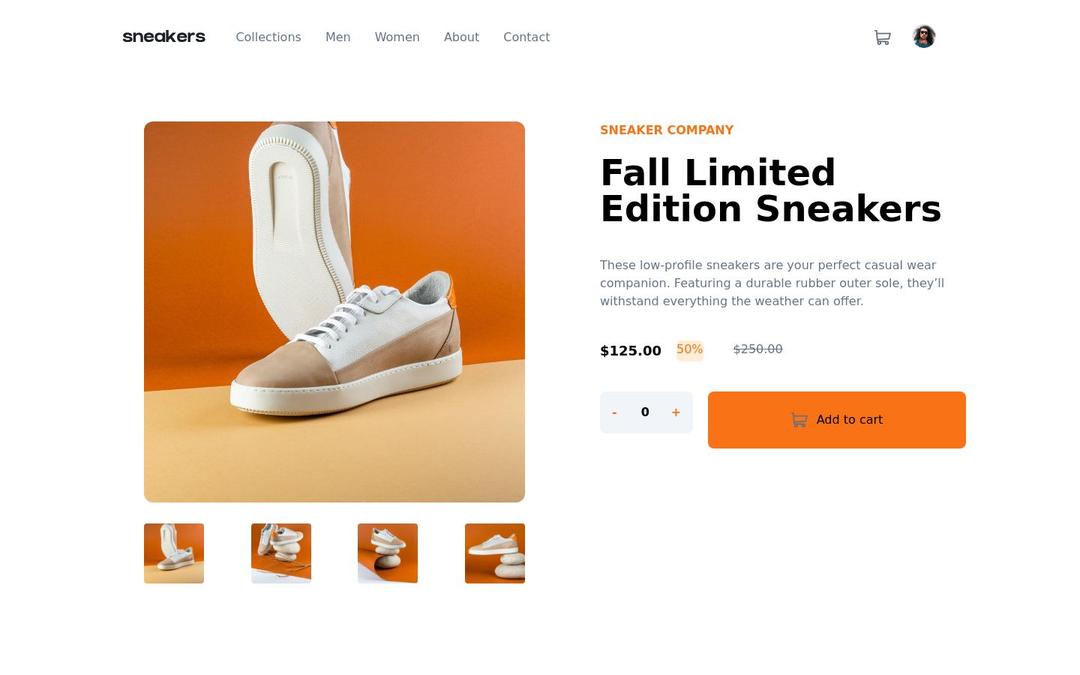Click the 50% discount badge
Viewport: 1080px width, 675px height.
pos(689,349)
